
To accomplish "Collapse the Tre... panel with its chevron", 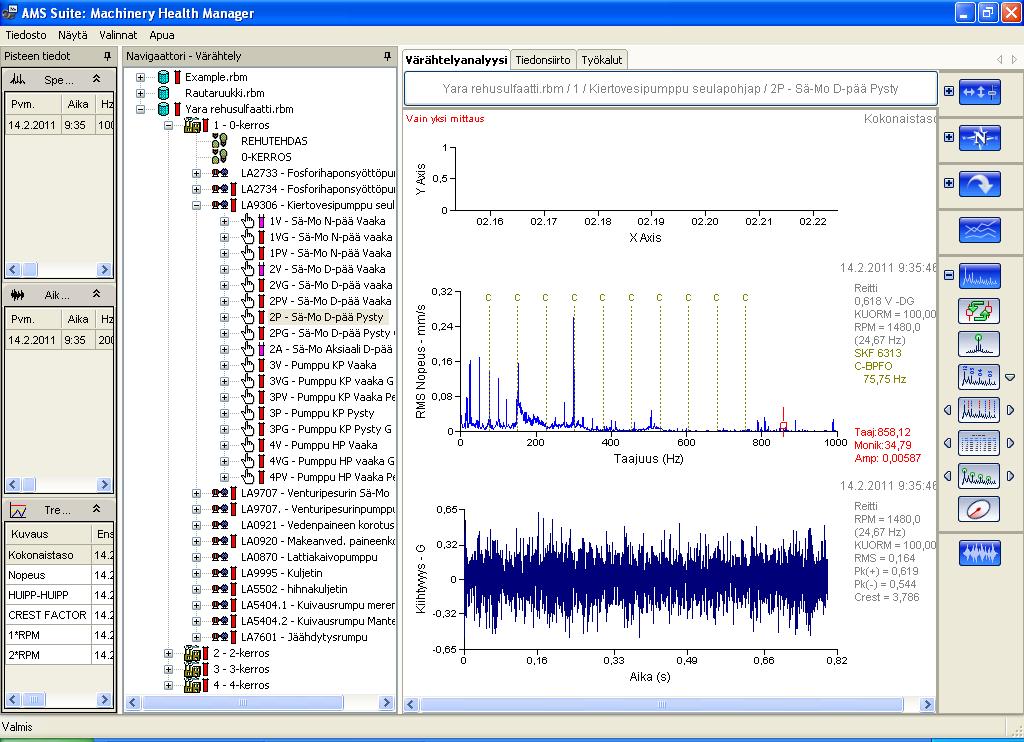I will (x=97, y=509).
